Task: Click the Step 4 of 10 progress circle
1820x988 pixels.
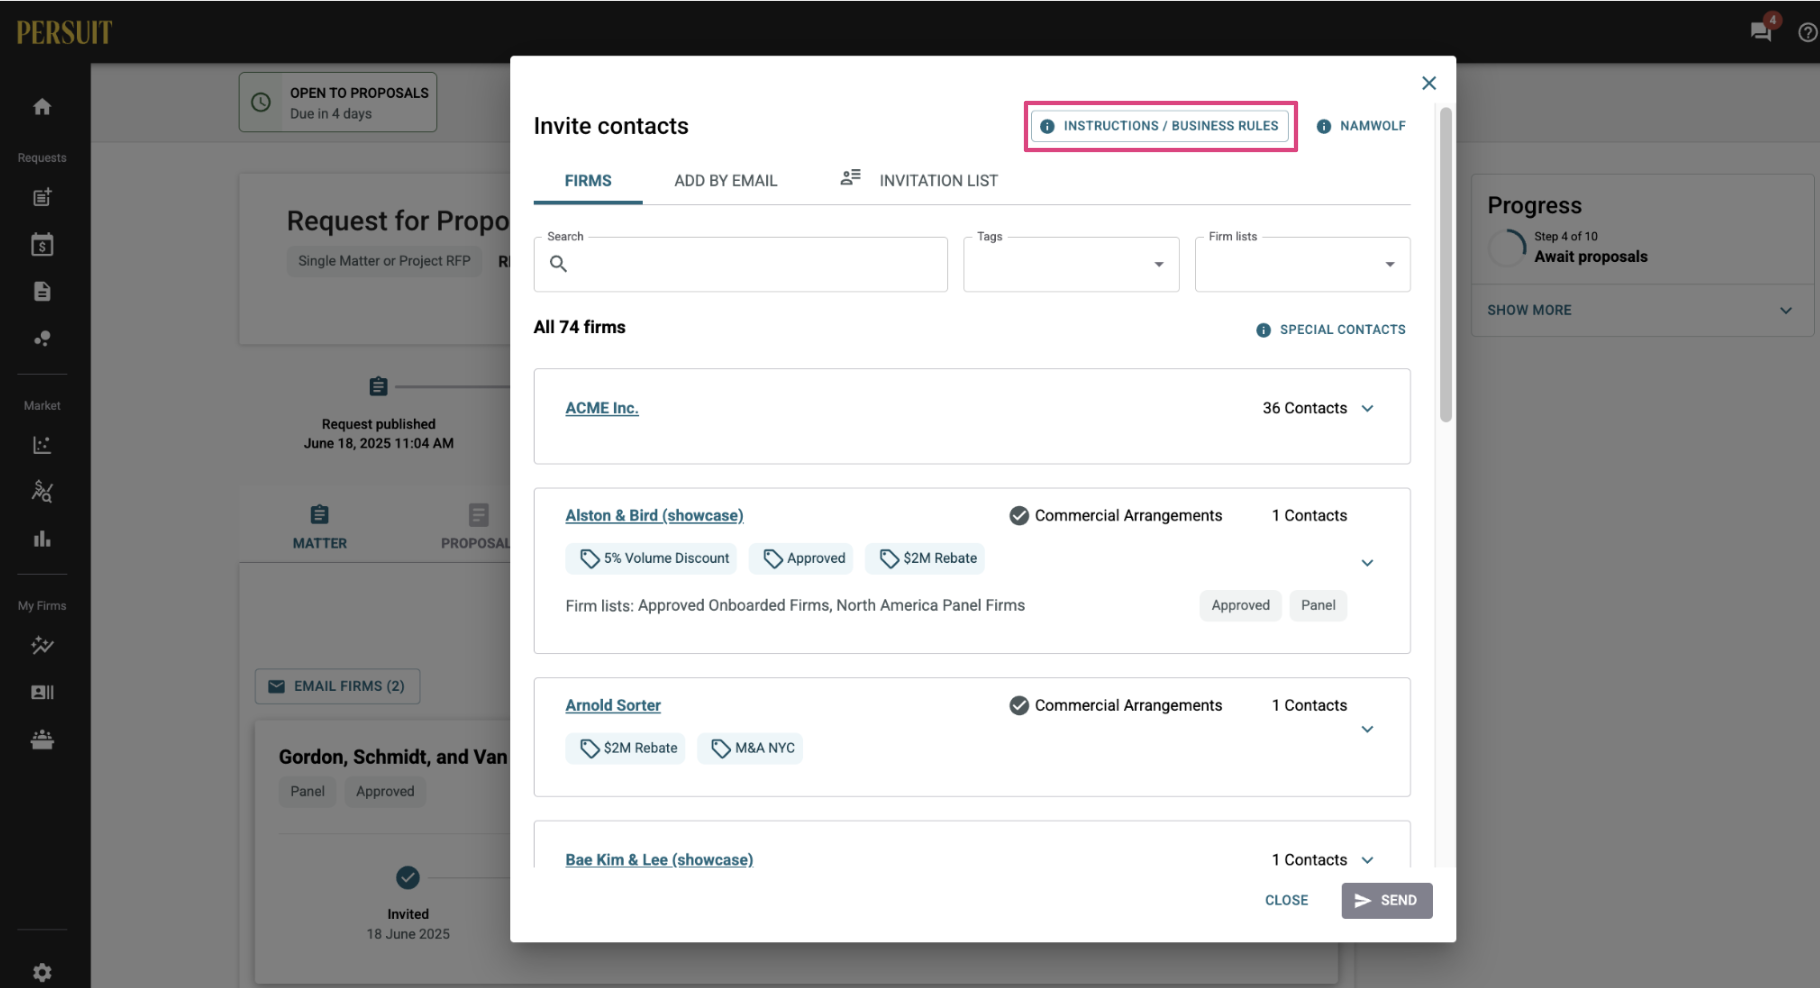Action: tap(1507, 247)
